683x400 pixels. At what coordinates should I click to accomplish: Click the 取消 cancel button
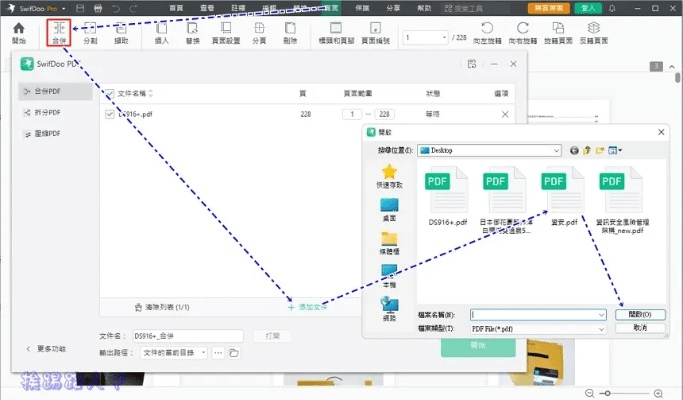pos(640,328)
